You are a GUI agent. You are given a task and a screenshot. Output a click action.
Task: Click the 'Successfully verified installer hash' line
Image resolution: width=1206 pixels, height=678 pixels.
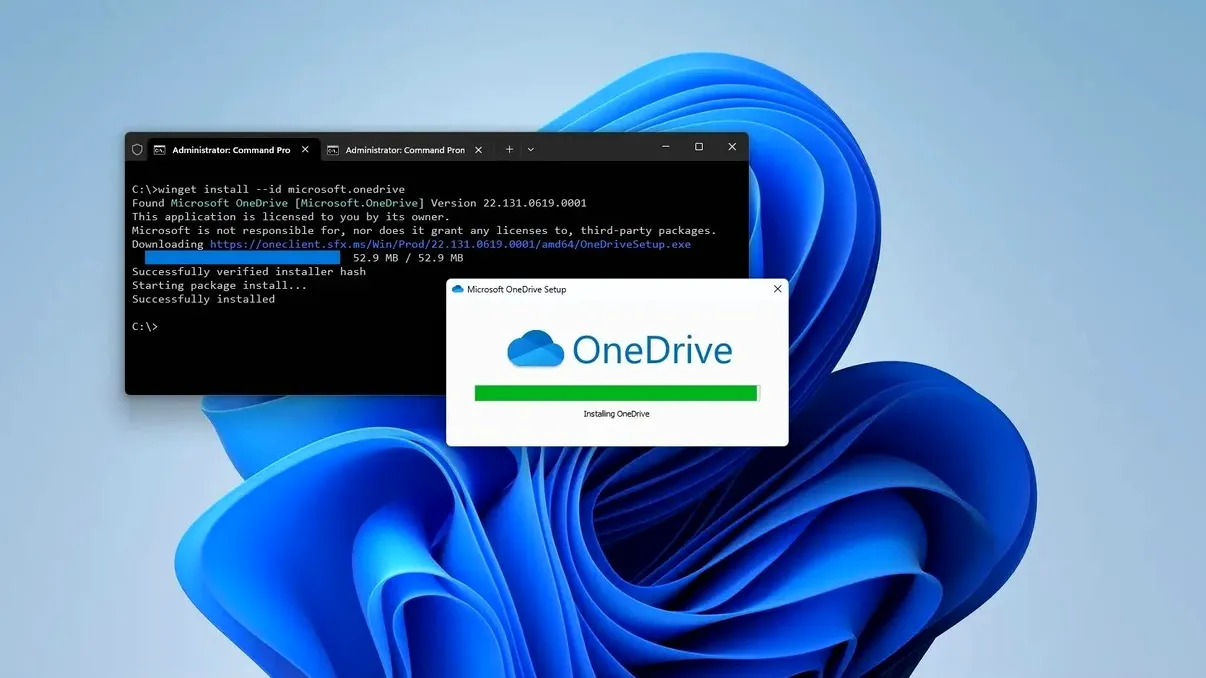point(249,272)
